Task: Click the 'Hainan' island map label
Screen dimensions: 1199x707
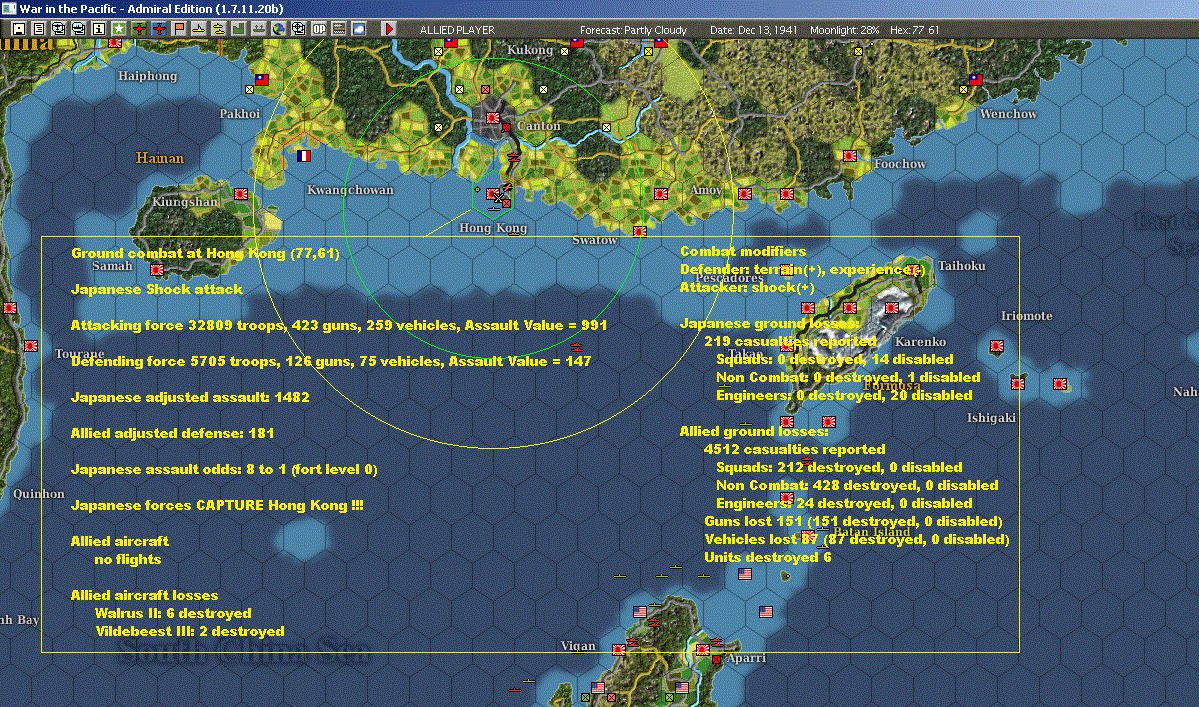Action: point(160,157)
